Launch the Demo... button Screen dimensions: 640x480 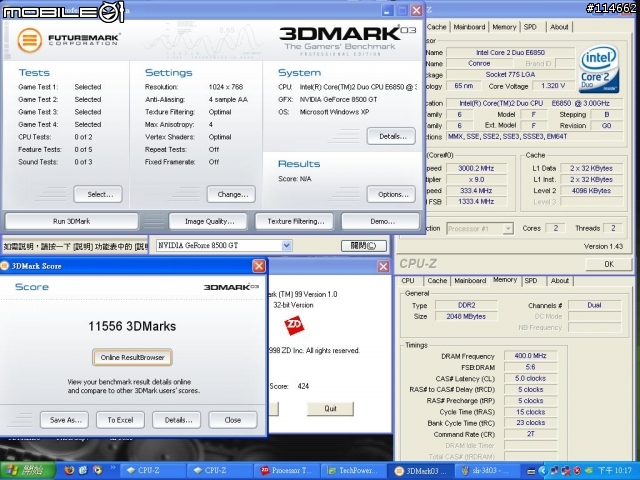click(x=381, y=221)
